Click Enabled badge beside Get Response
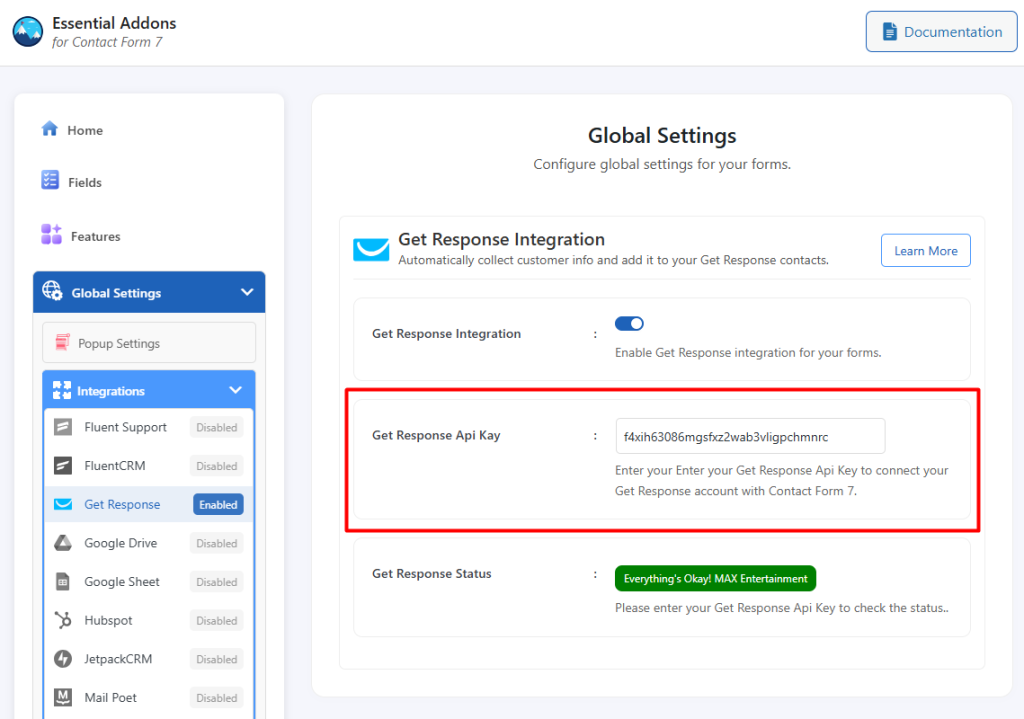This screenshot has width=1024, height=719. [218, 505]
